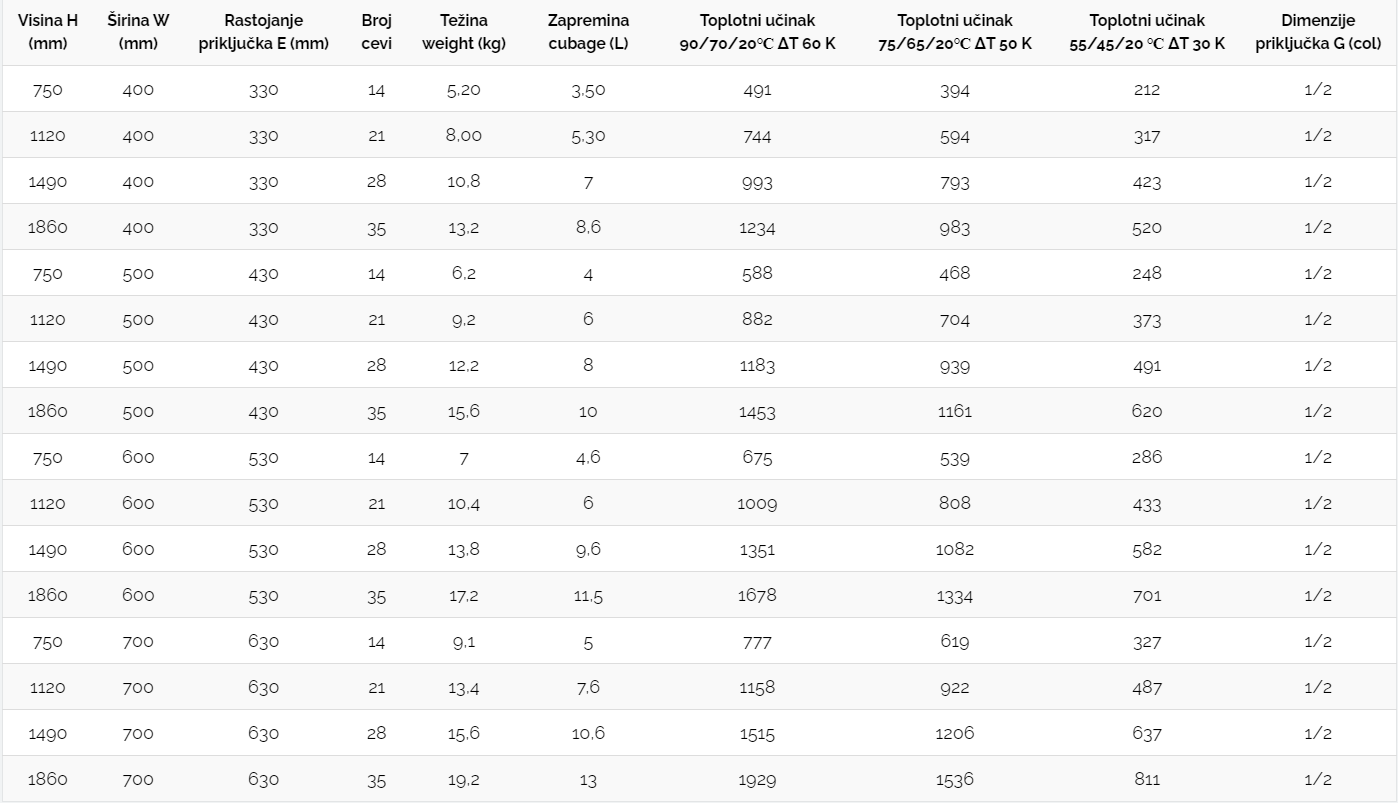Viewport: 1398px width, 803px height.
Task: Click the cubage cell 11,5
Action: [x=588, y=596]
